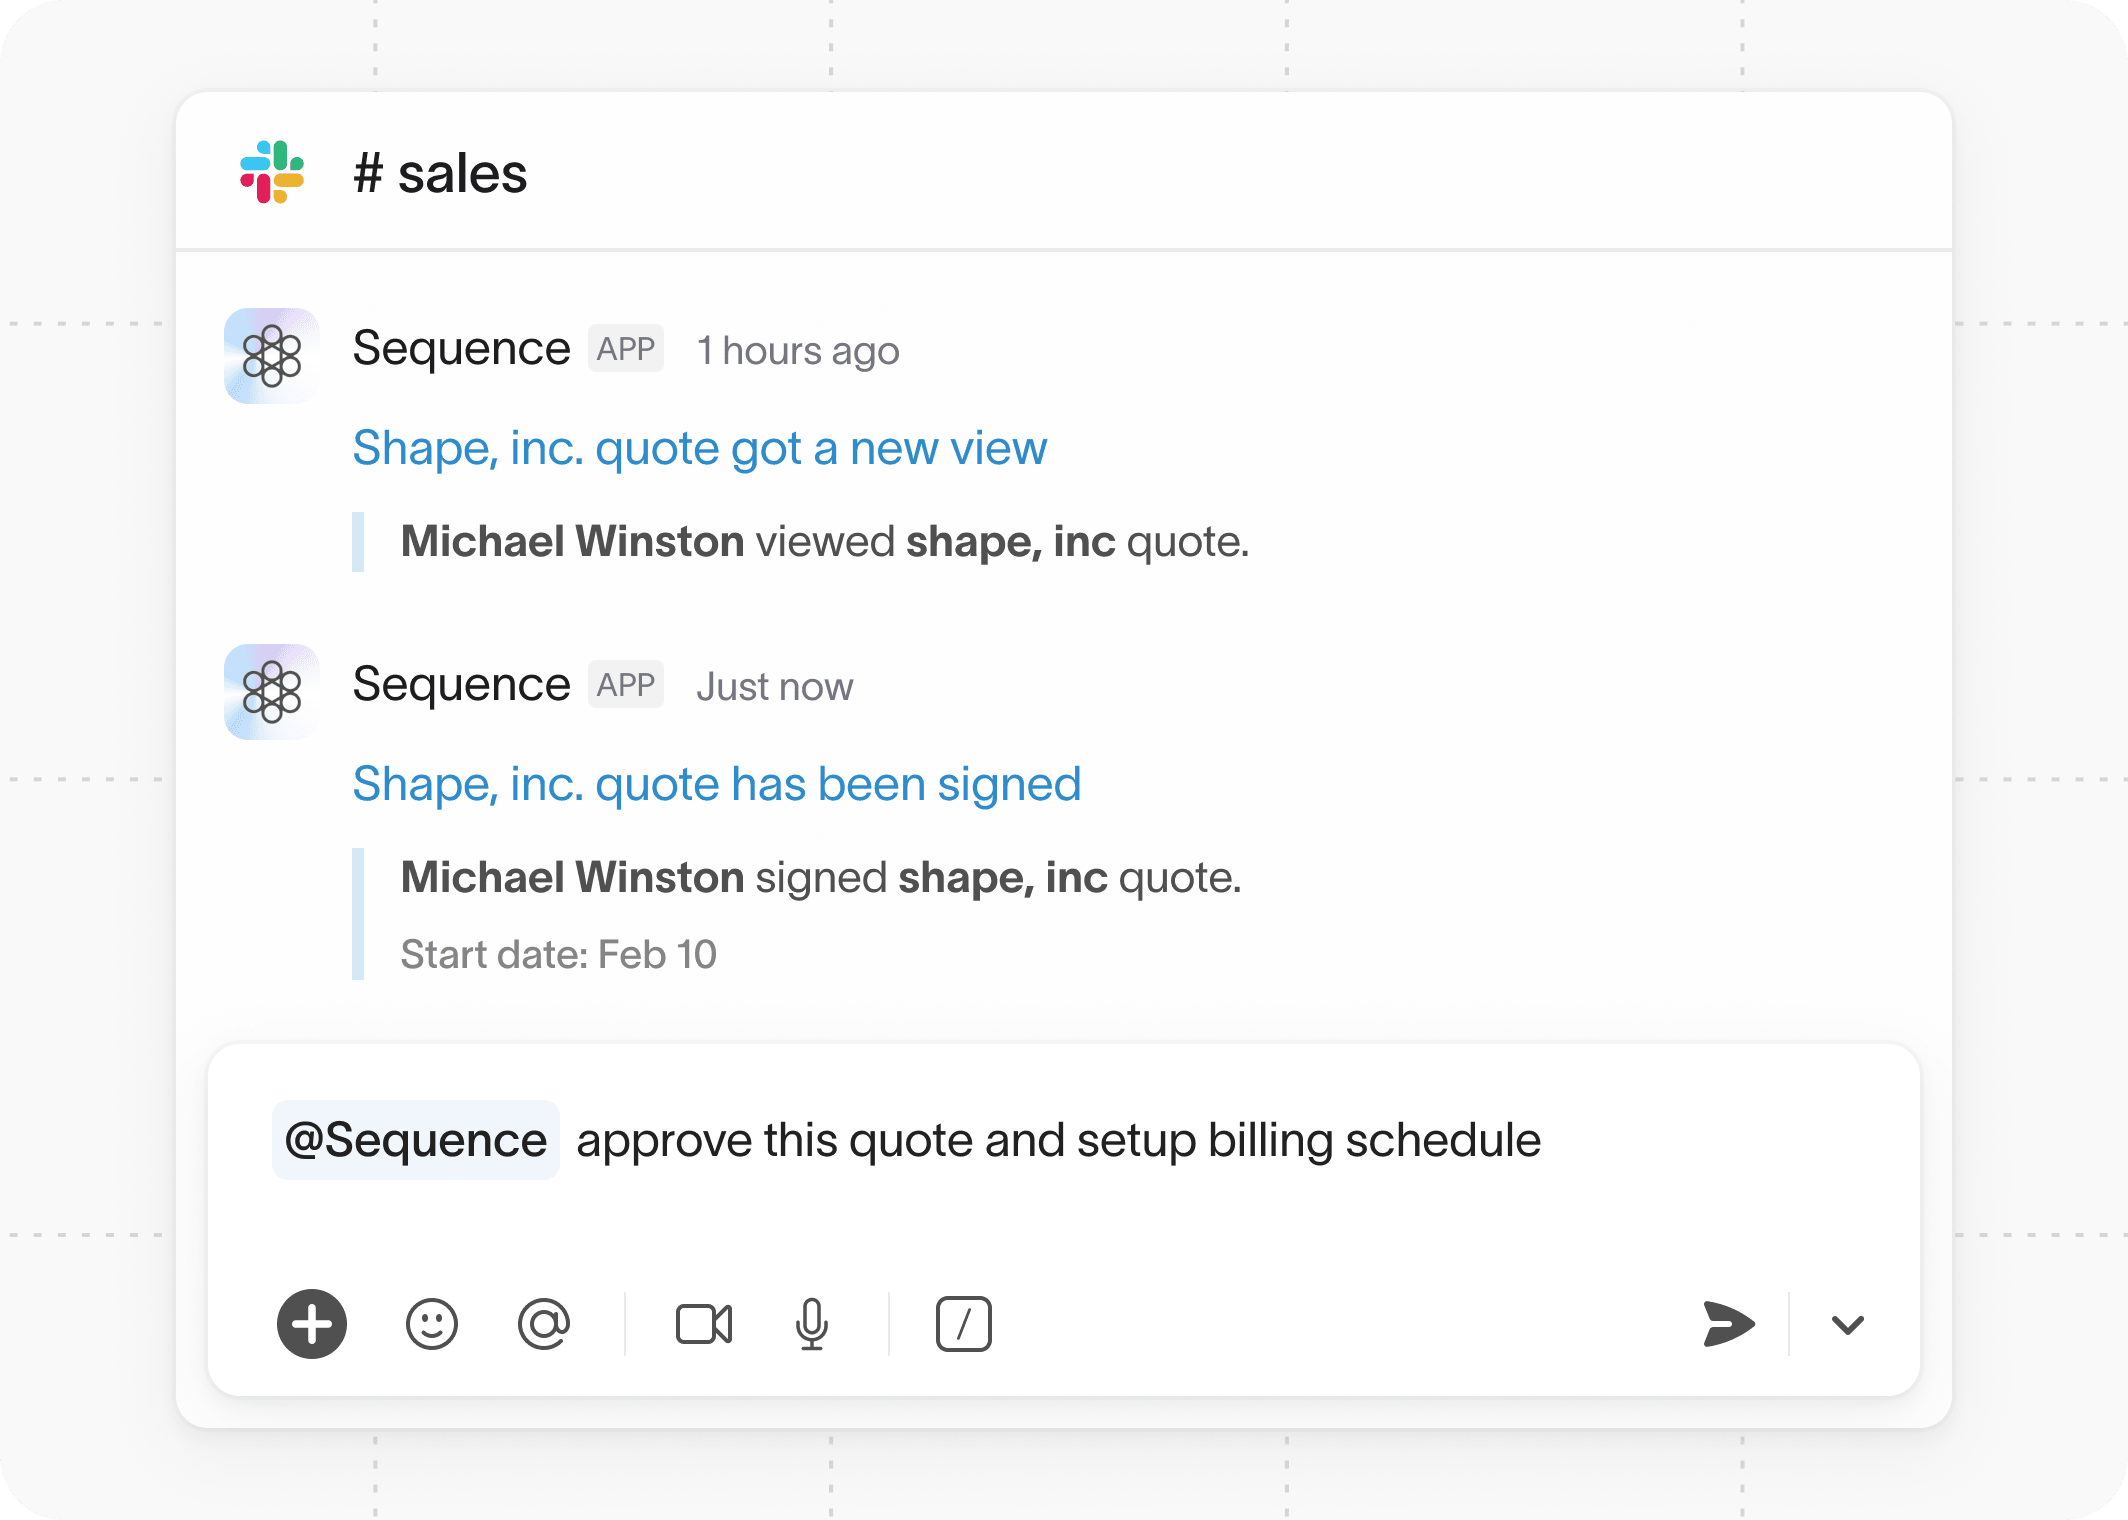Click the message input field text area
Image resolution: width=2128 pixels, height=1520 pixels.
coord(1000,1139)
